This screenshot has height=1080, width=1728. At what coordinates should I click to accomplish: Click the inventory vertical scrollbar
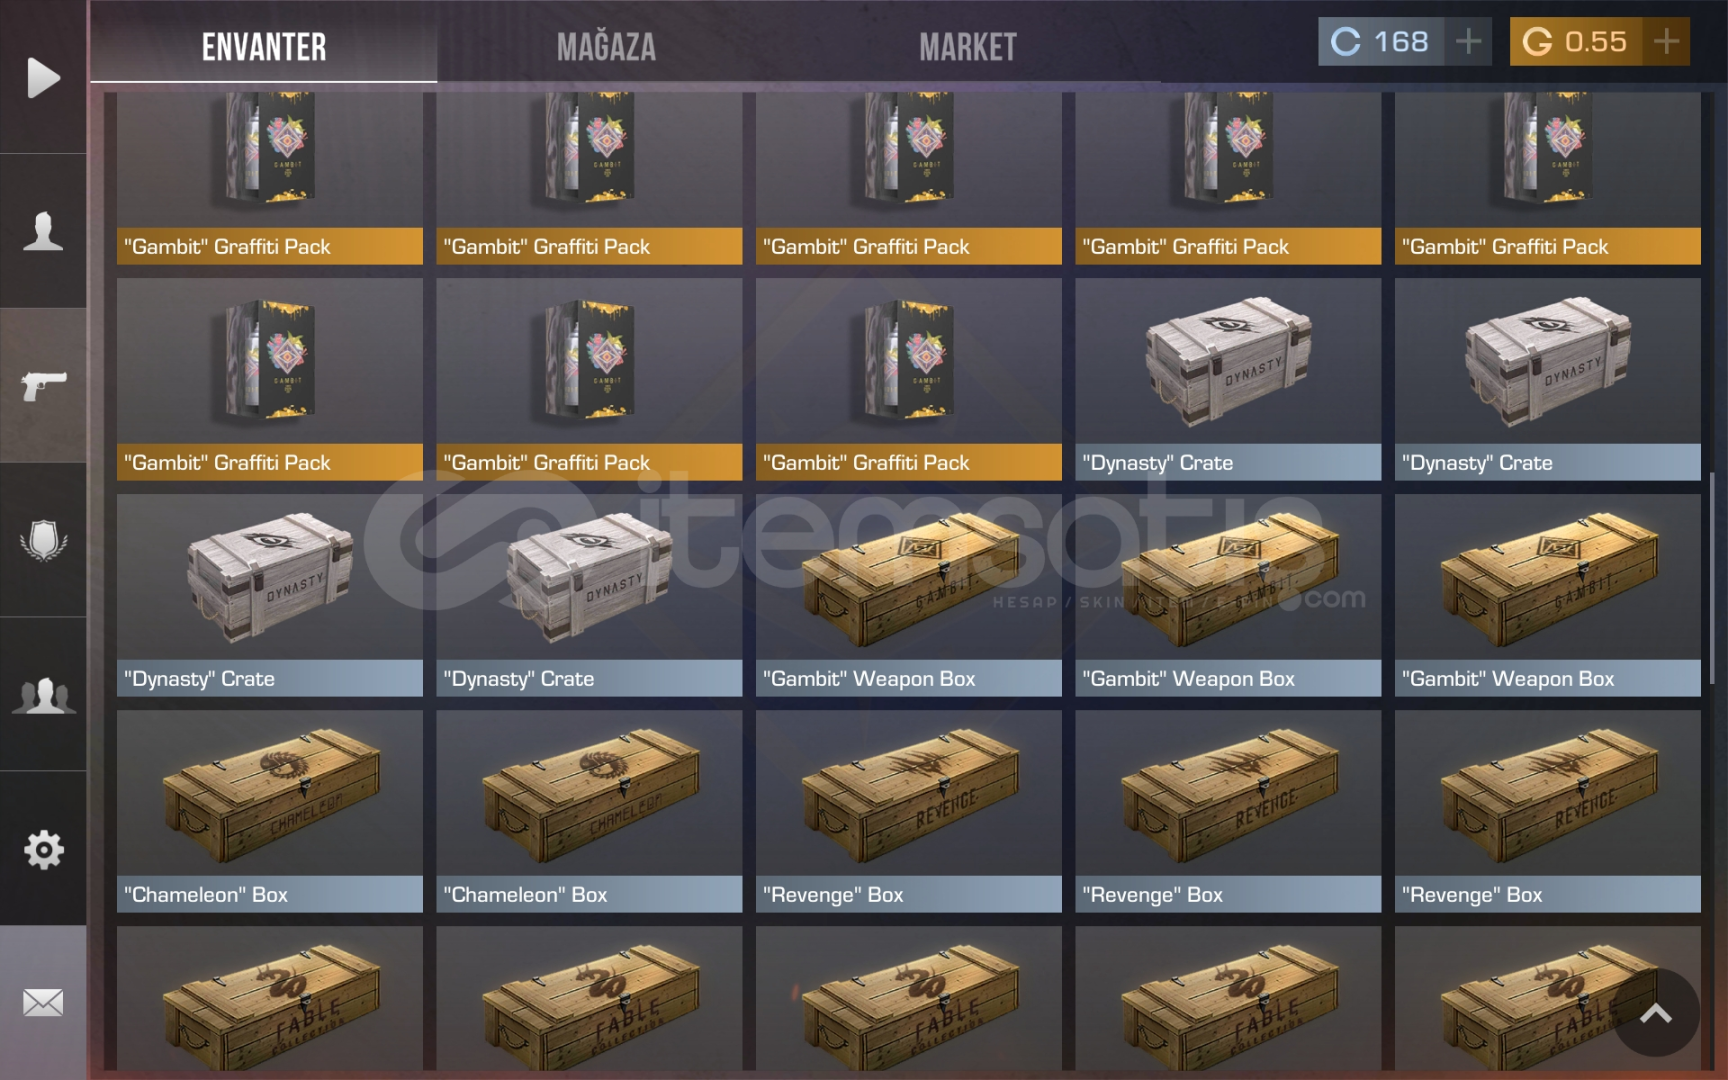[x=1712, y=578]
